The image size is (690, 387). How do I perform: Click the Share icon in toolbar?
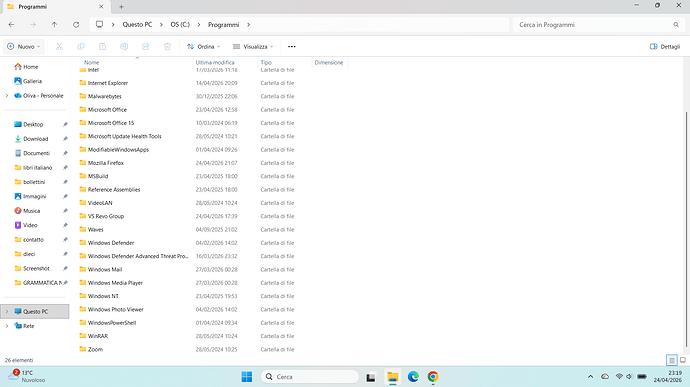146,46
